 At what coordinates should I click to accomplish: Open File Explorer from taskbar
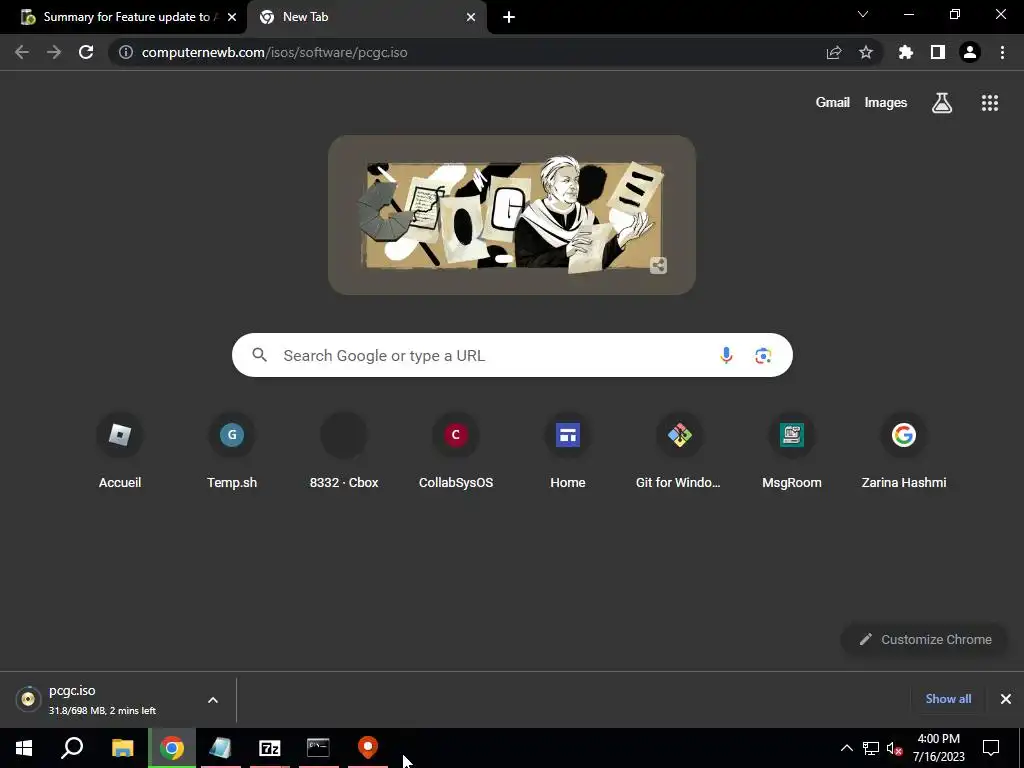(122, 748)
